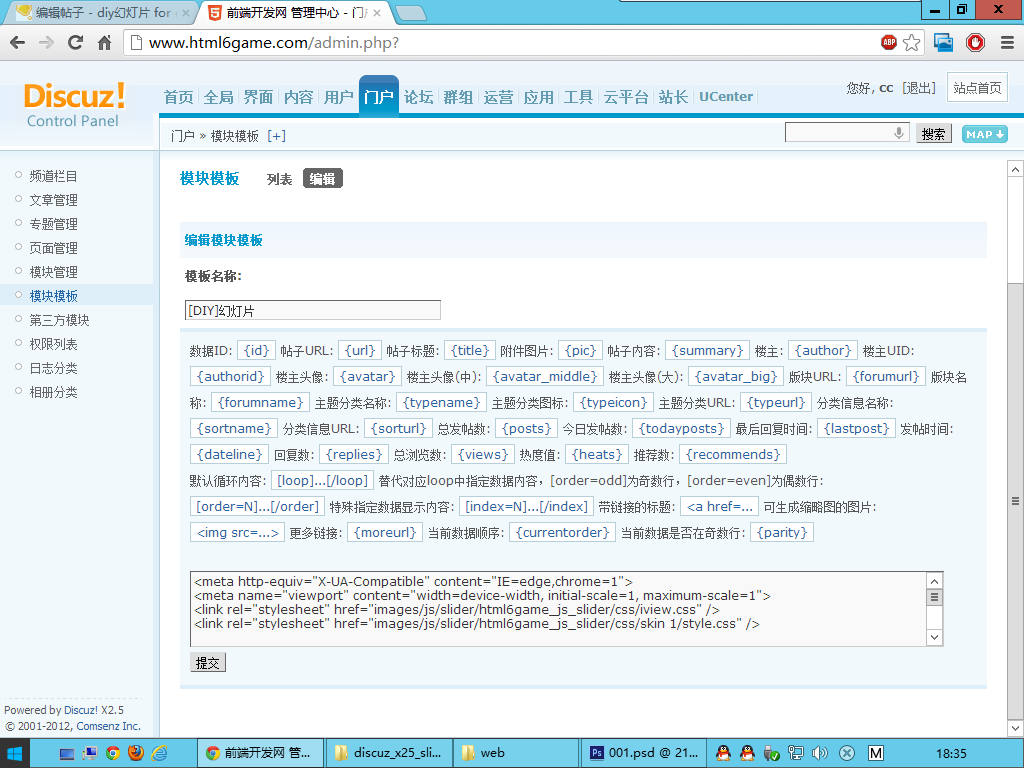Viewport: 1024px width, 768px height.
Task: Click inside the template code textarea
Action: point(559,609)
